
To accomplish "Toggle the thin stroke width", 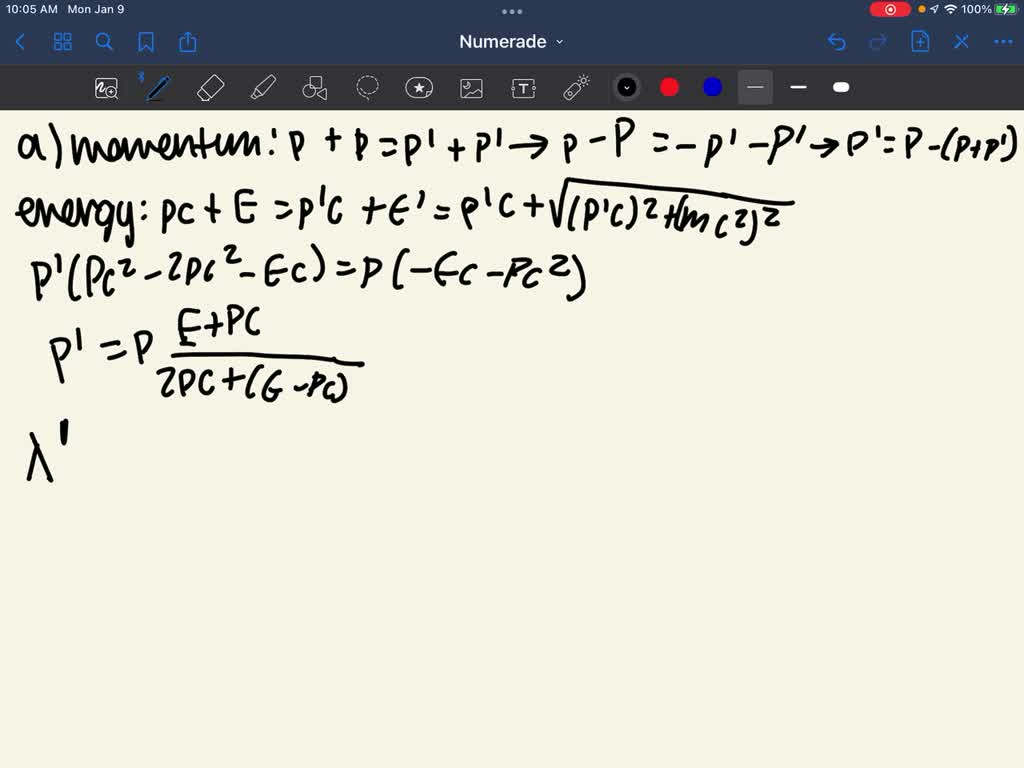I will 755,88.
